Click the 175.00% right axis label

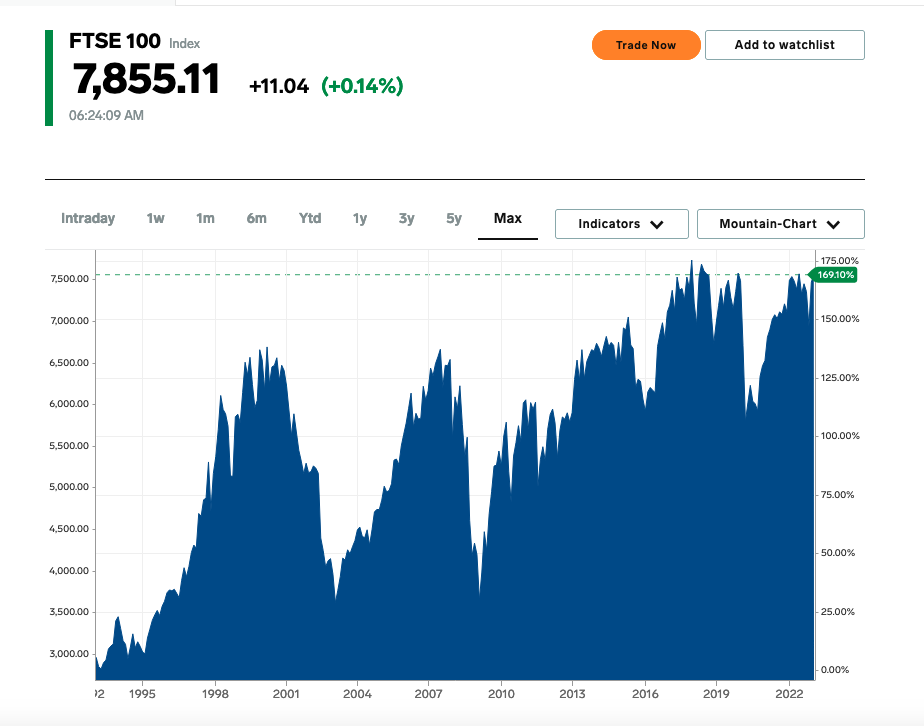click(840, 260)
